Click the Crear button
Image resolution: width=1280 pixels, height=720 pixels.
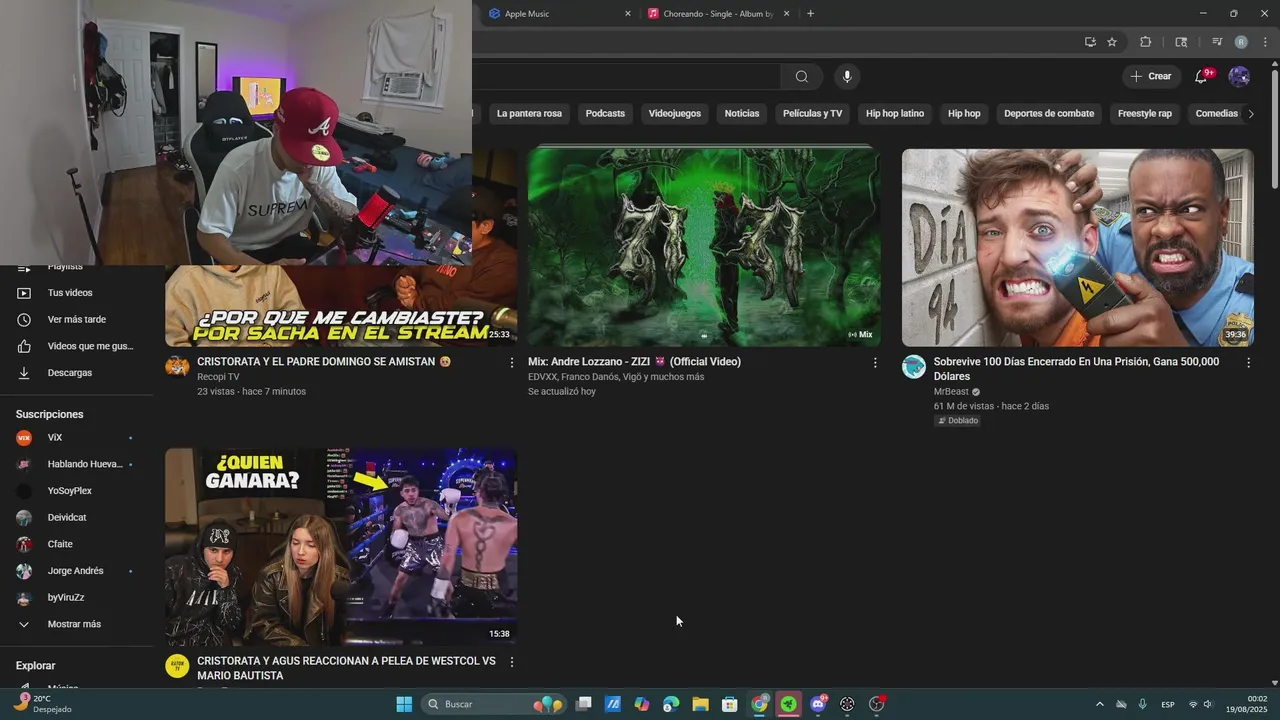pos(1150,77)
